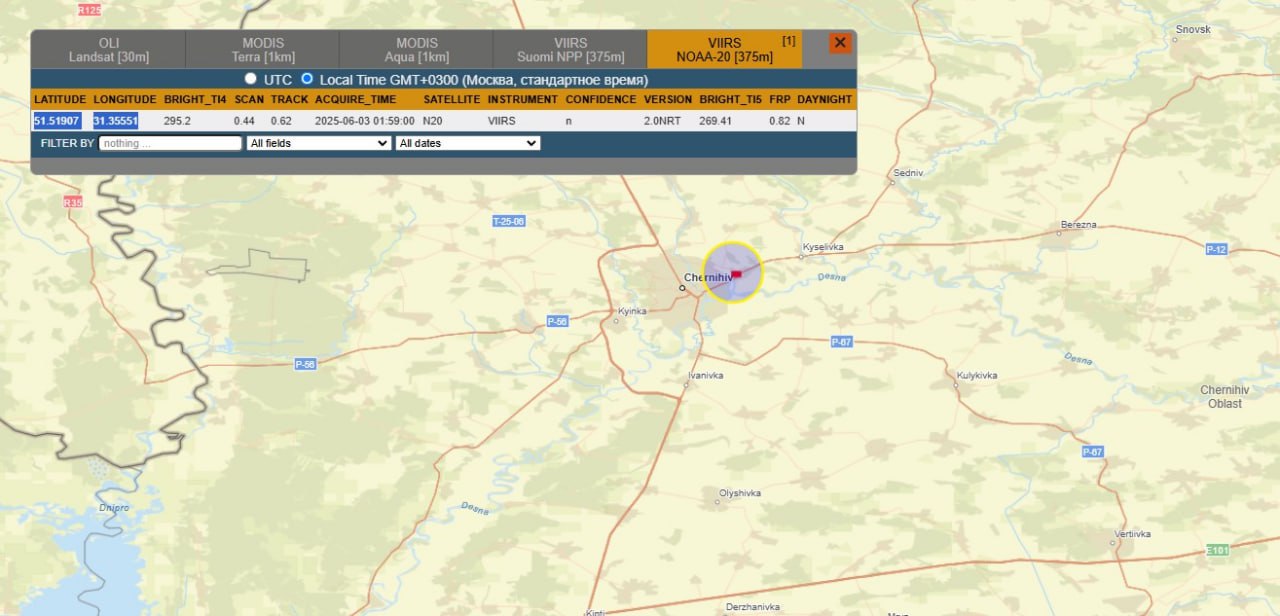This screenshot has width=1280, height=616.
Task: Select Local Time GMT+0300 radio button
Action: click(x=307, y=78)
